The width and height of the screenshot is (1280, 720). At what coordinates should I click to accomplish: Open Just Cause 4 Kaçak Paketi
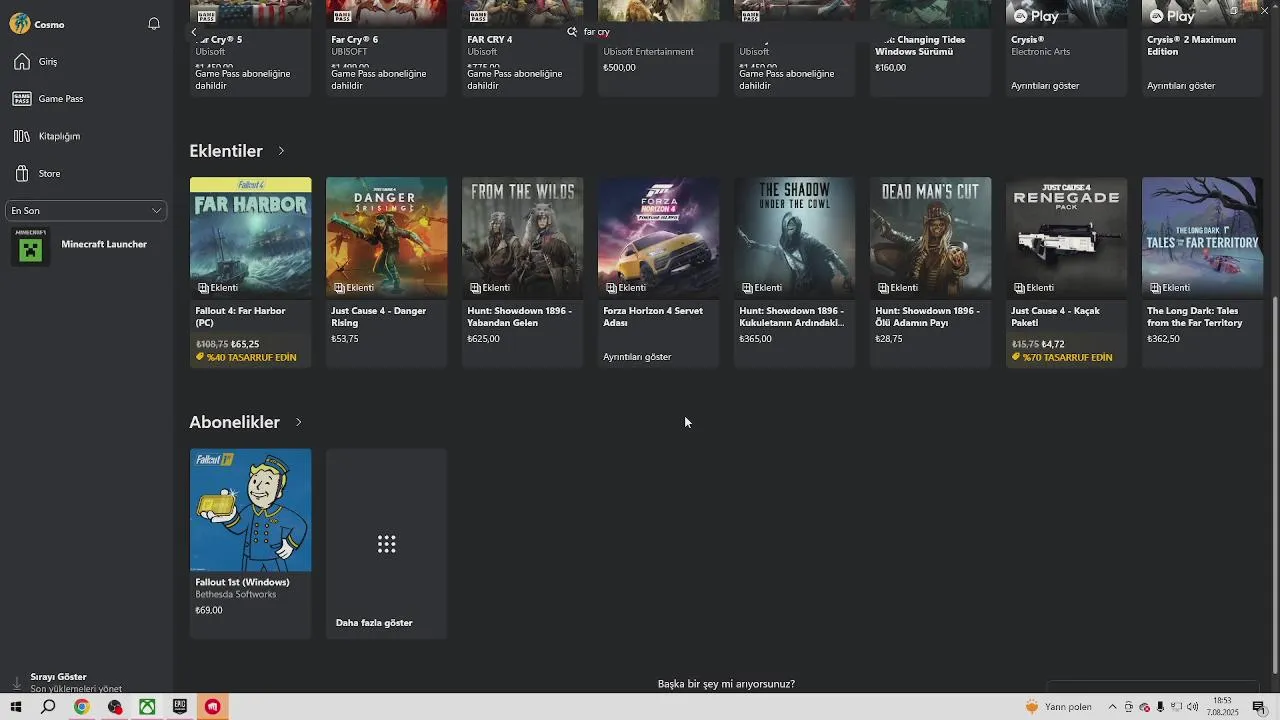1067,272
